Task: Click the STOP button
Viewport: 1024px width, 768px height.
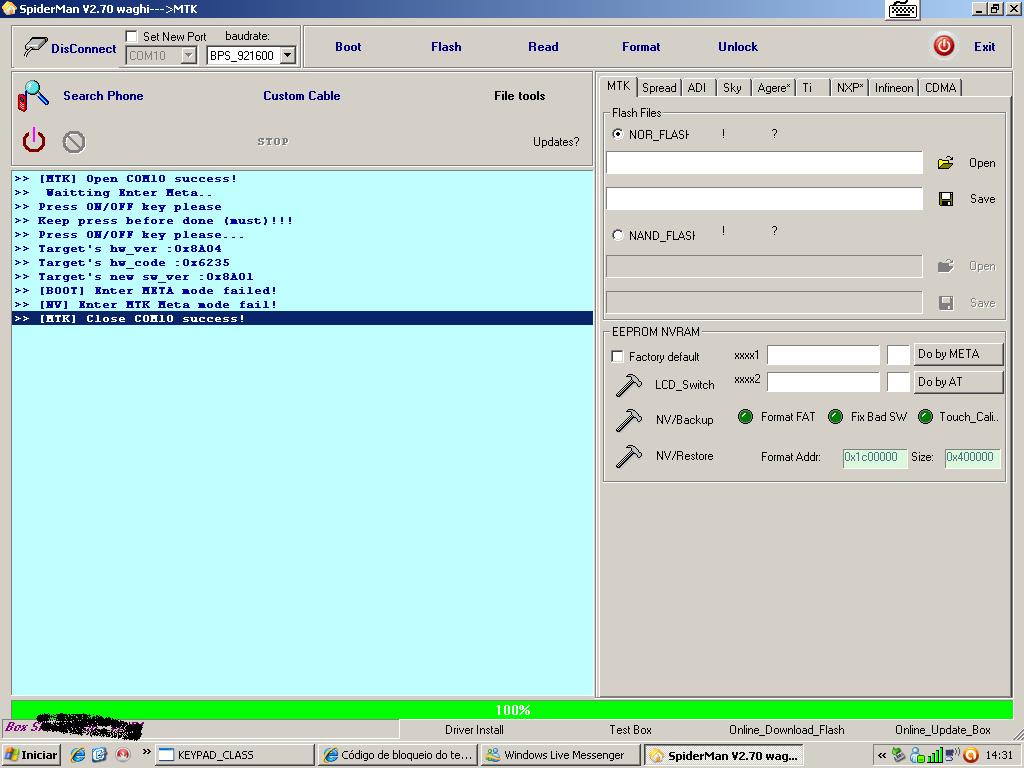Action: [273, 141]
